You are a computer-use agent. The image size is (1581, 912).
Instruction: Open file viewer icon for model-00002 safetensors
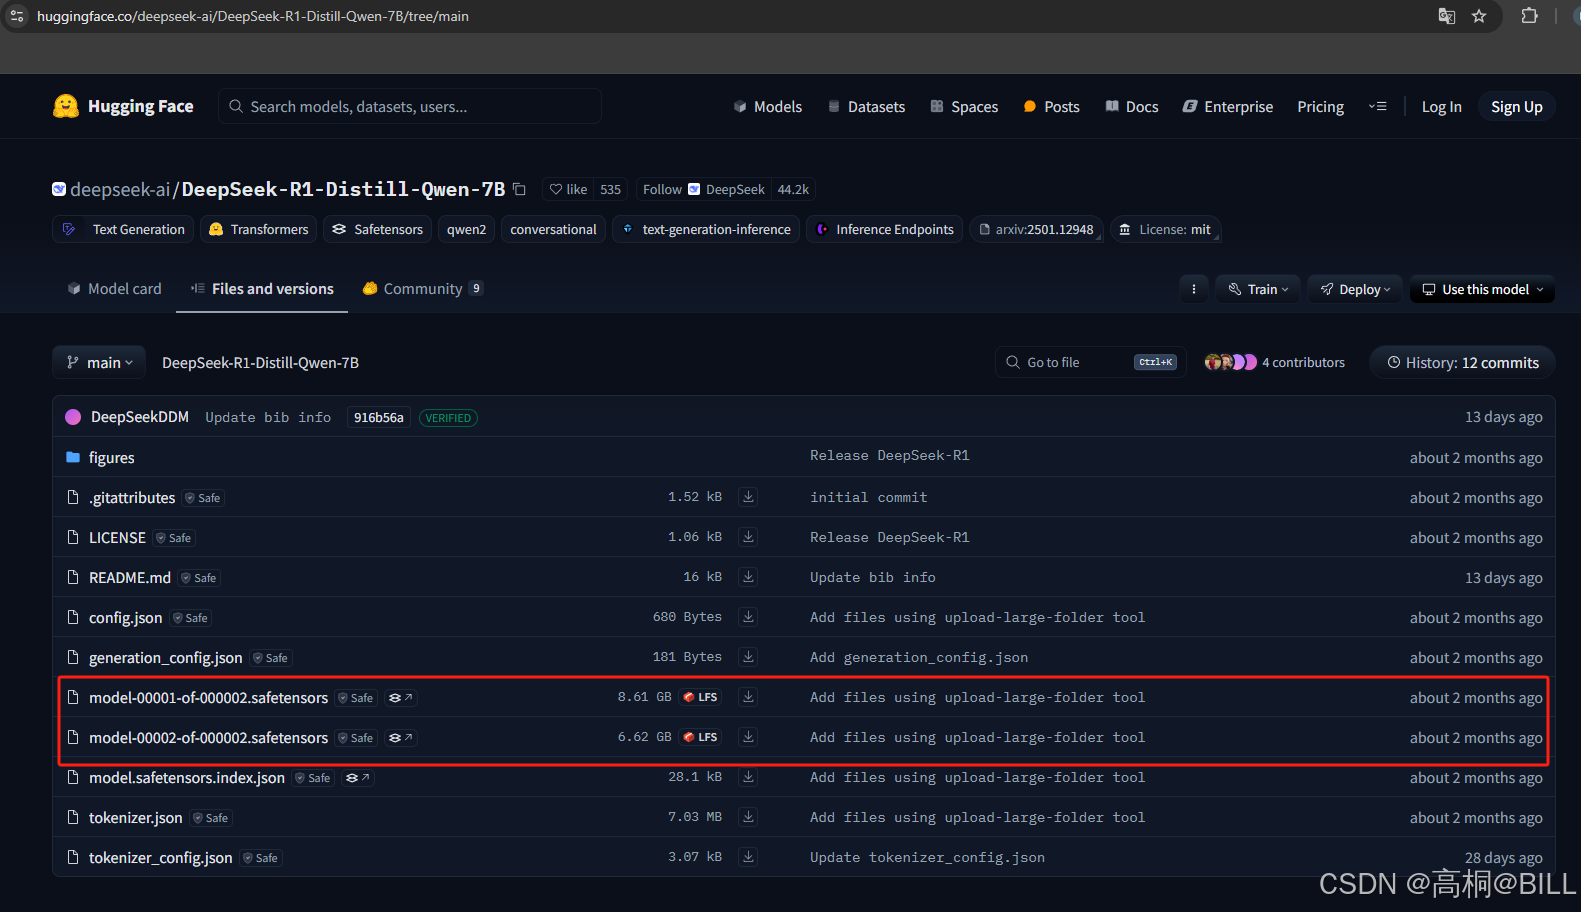pos(400,738)
